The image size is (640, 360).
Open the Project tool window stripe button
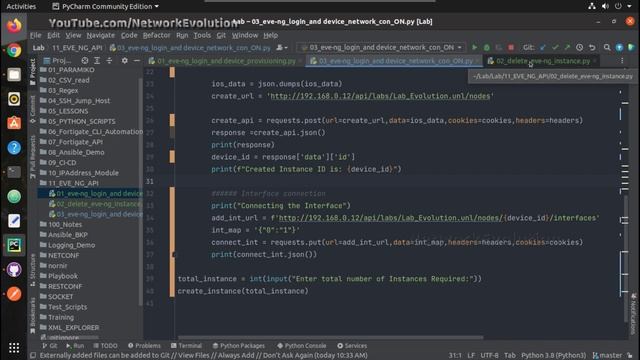[33, 72]
